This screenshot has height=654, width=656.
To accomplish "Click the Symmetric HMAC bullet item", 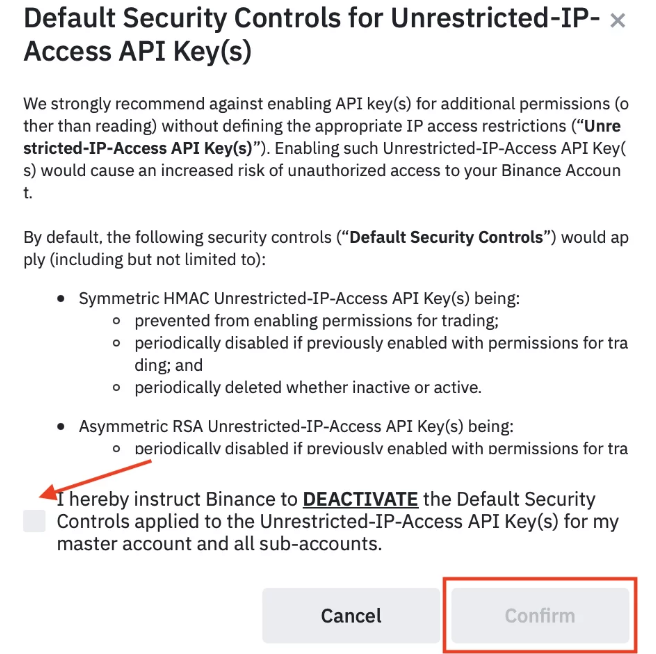I will tap(299, 298).
